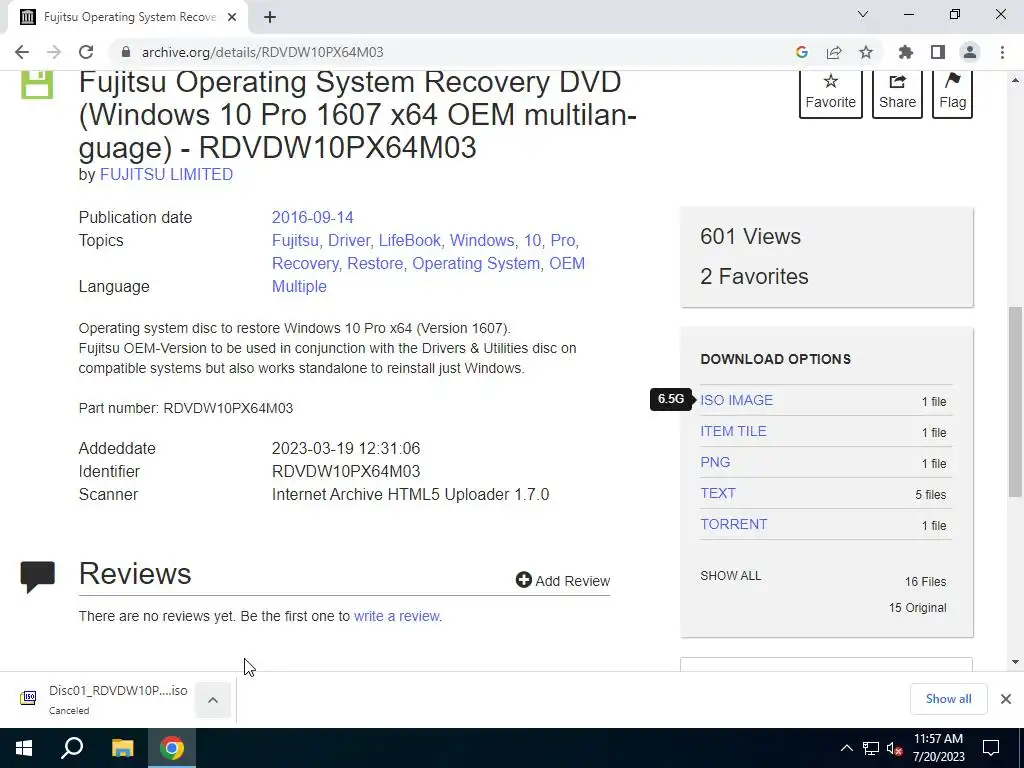Image resolution: width=1024 pixels, height=768 pixels.
Task: Open the tab search chevron
Action: [863, 14]
